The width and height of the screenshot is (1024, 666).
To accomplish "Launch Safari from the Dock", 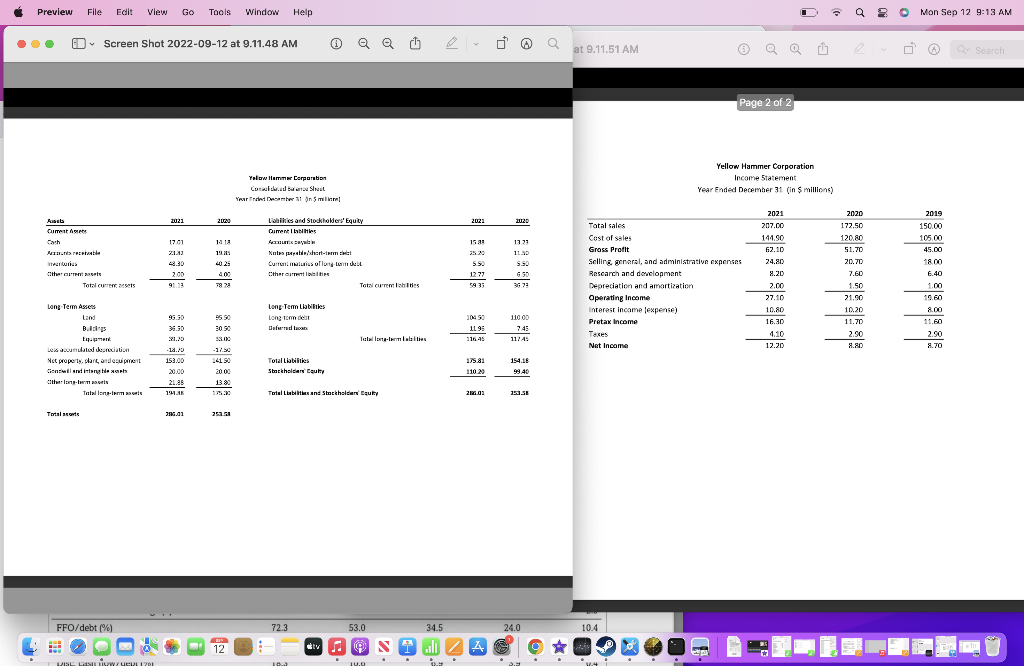I will pyautogui.click(x=78, y=646).
